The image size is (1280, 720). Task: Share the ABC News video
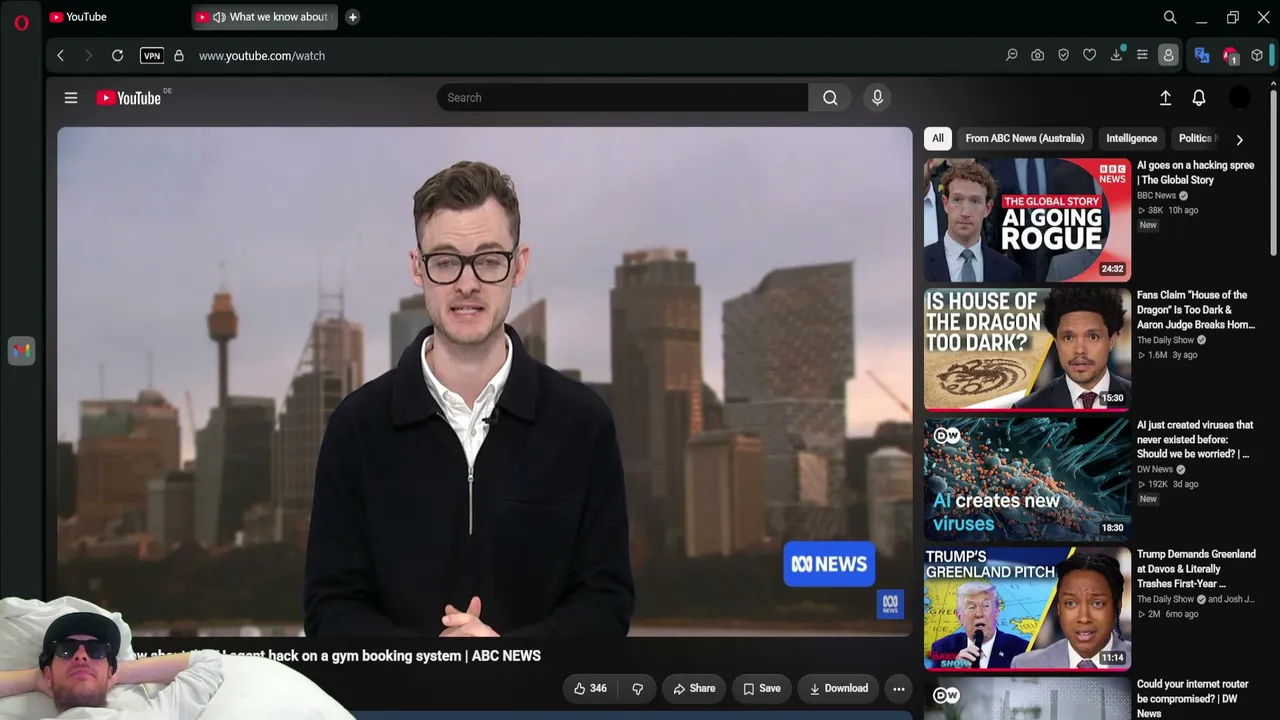tap(694, 689)
